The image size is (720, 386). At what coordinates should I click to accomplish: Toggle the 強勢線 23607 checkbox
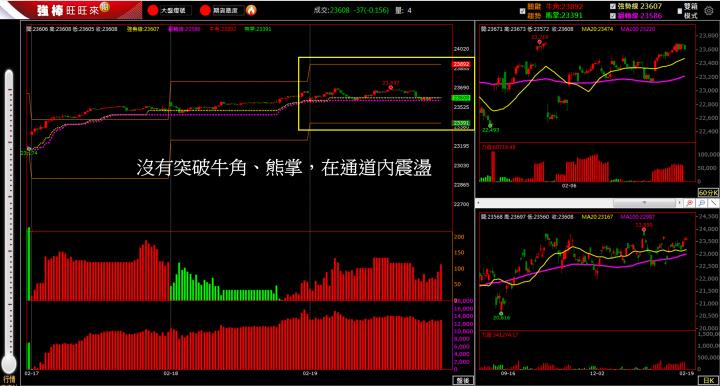pyautogui.click(x=613, y=6)
